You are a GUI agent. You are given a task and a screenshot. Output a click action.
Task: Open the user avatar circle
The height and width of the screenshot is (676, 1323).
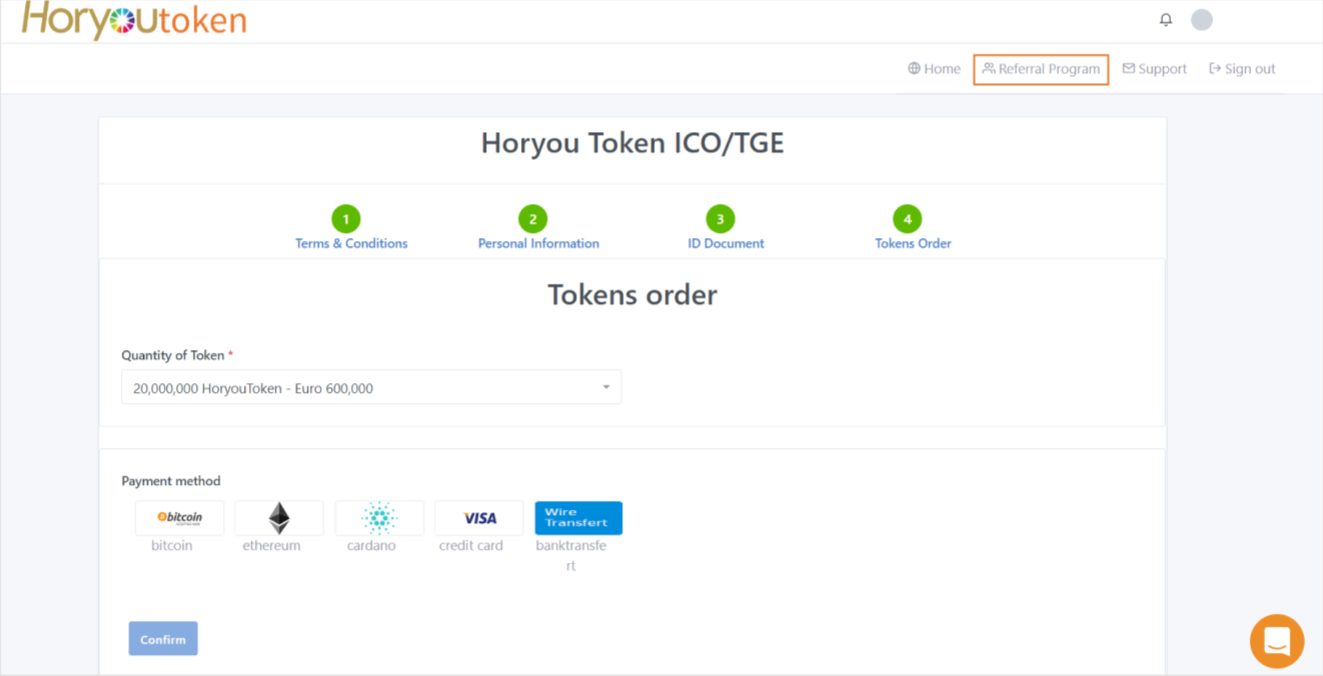tap(1202, 20)
